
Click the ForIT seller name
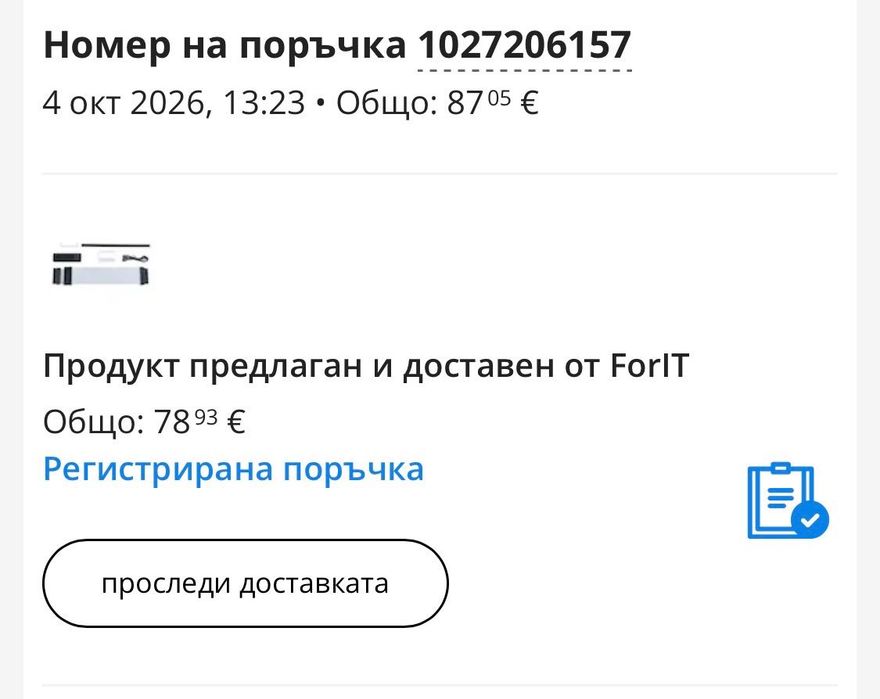click(x=649, y=366)
